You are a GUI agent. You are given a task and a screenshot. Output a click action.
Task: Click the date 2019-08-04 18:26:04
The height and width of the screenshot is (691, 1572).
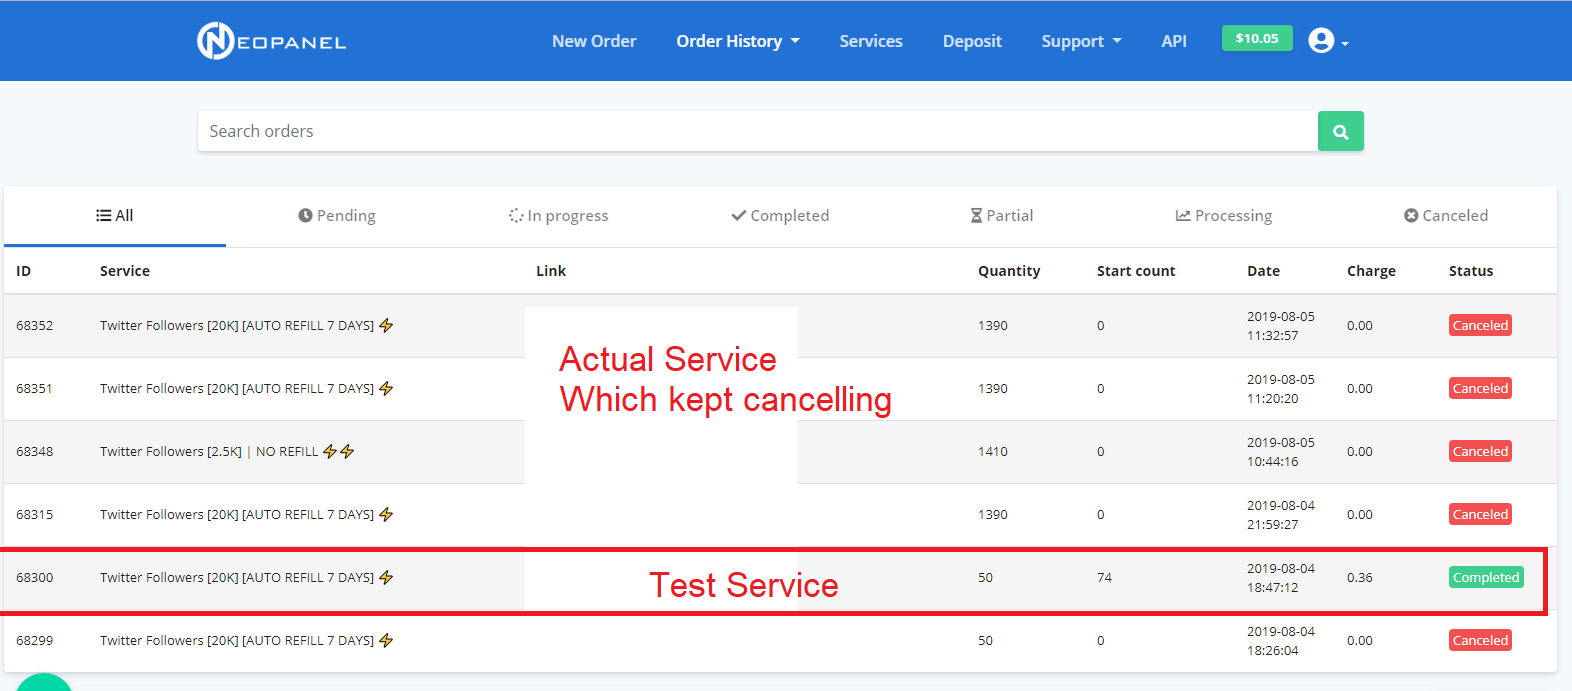coord(1281,641)
